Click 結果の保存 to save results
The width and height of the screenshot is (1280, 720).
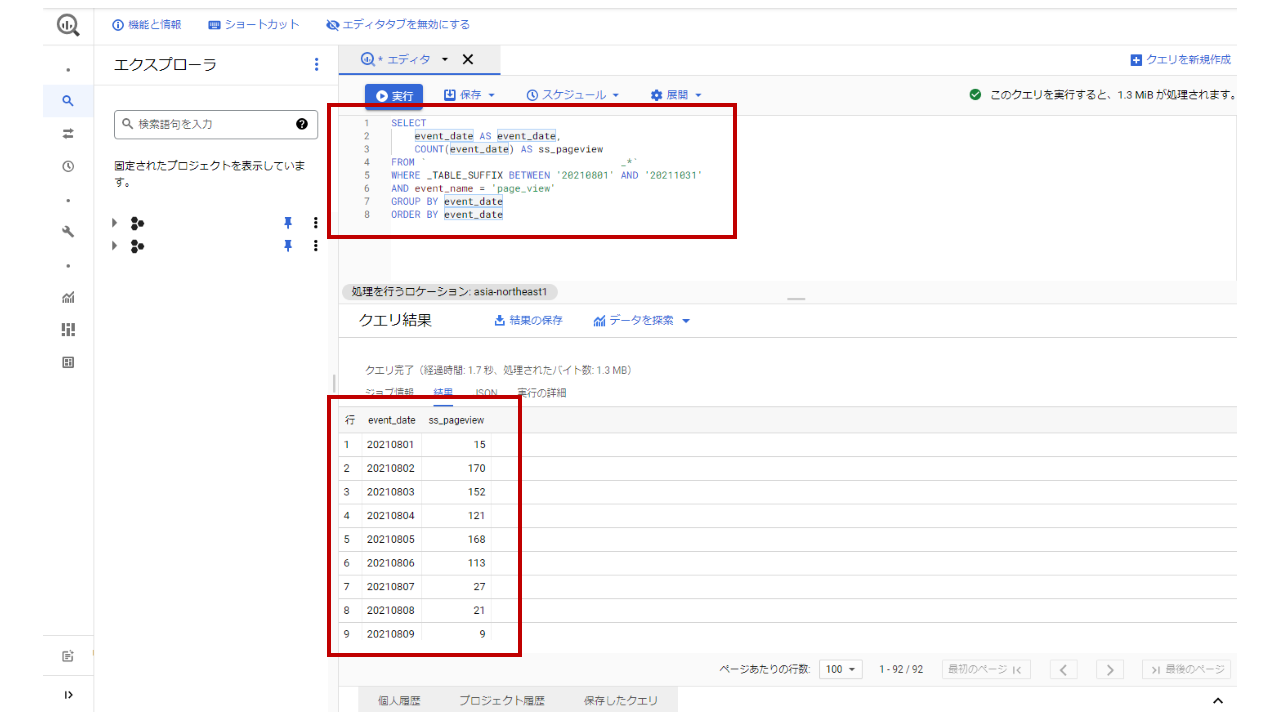coord(528,321)
